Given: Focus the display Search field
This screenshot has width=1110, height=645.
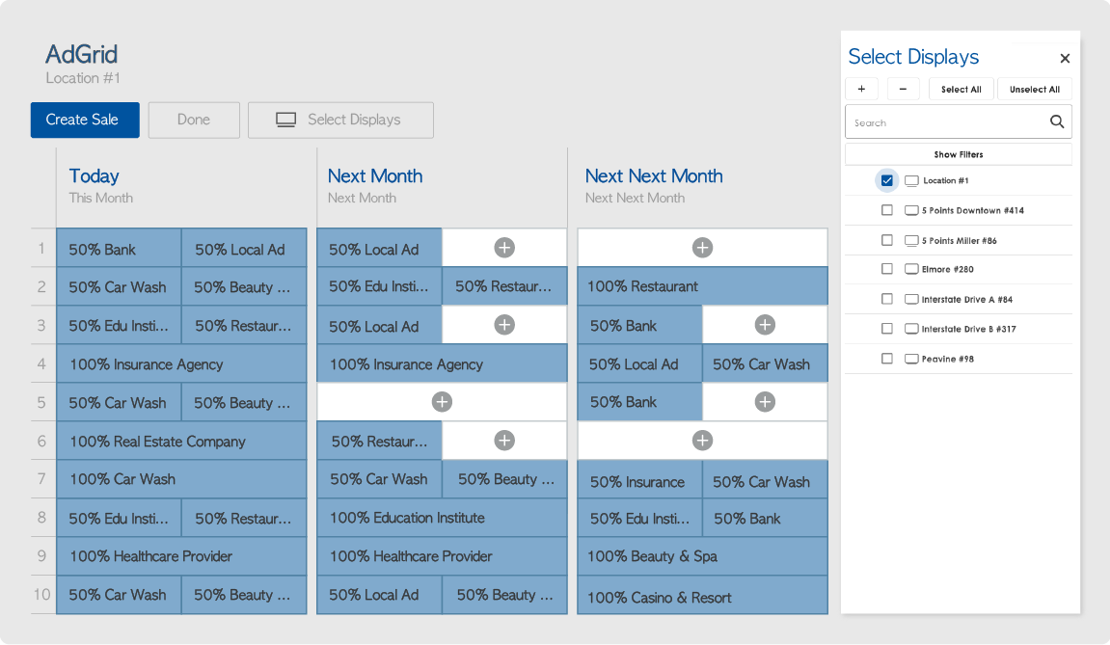Looking at the screenshot, I should [x=945, y=122].
